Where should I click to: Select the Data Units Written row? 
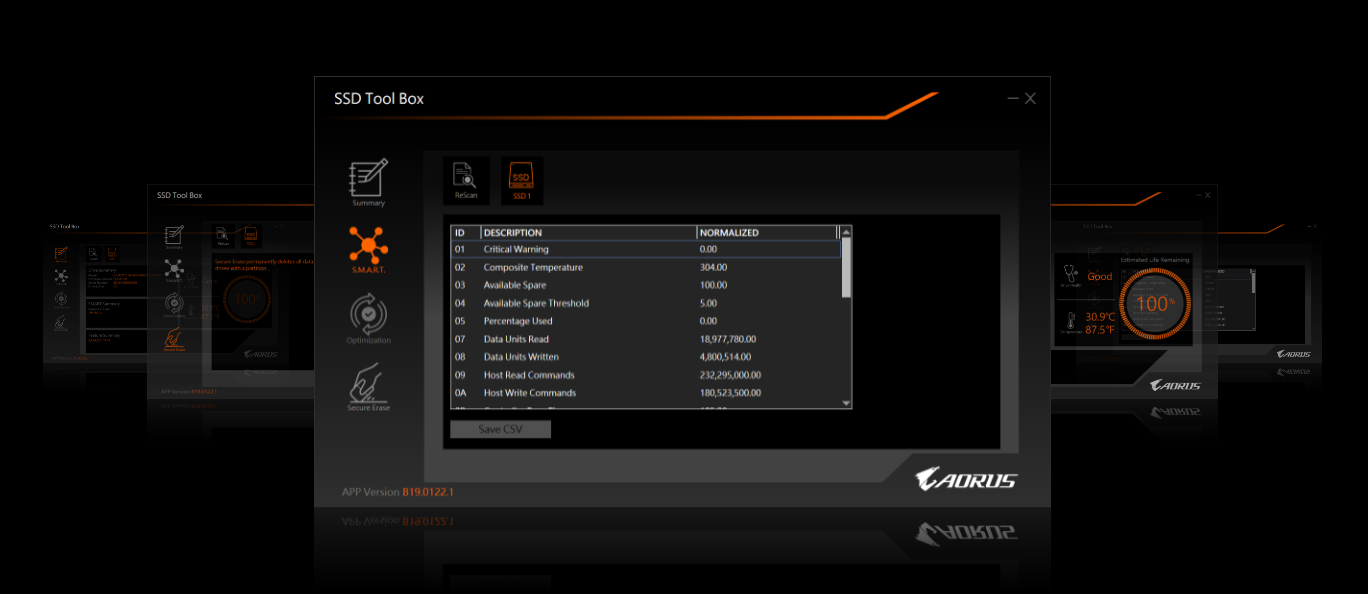pyautogui.click(x=646, y=357)
